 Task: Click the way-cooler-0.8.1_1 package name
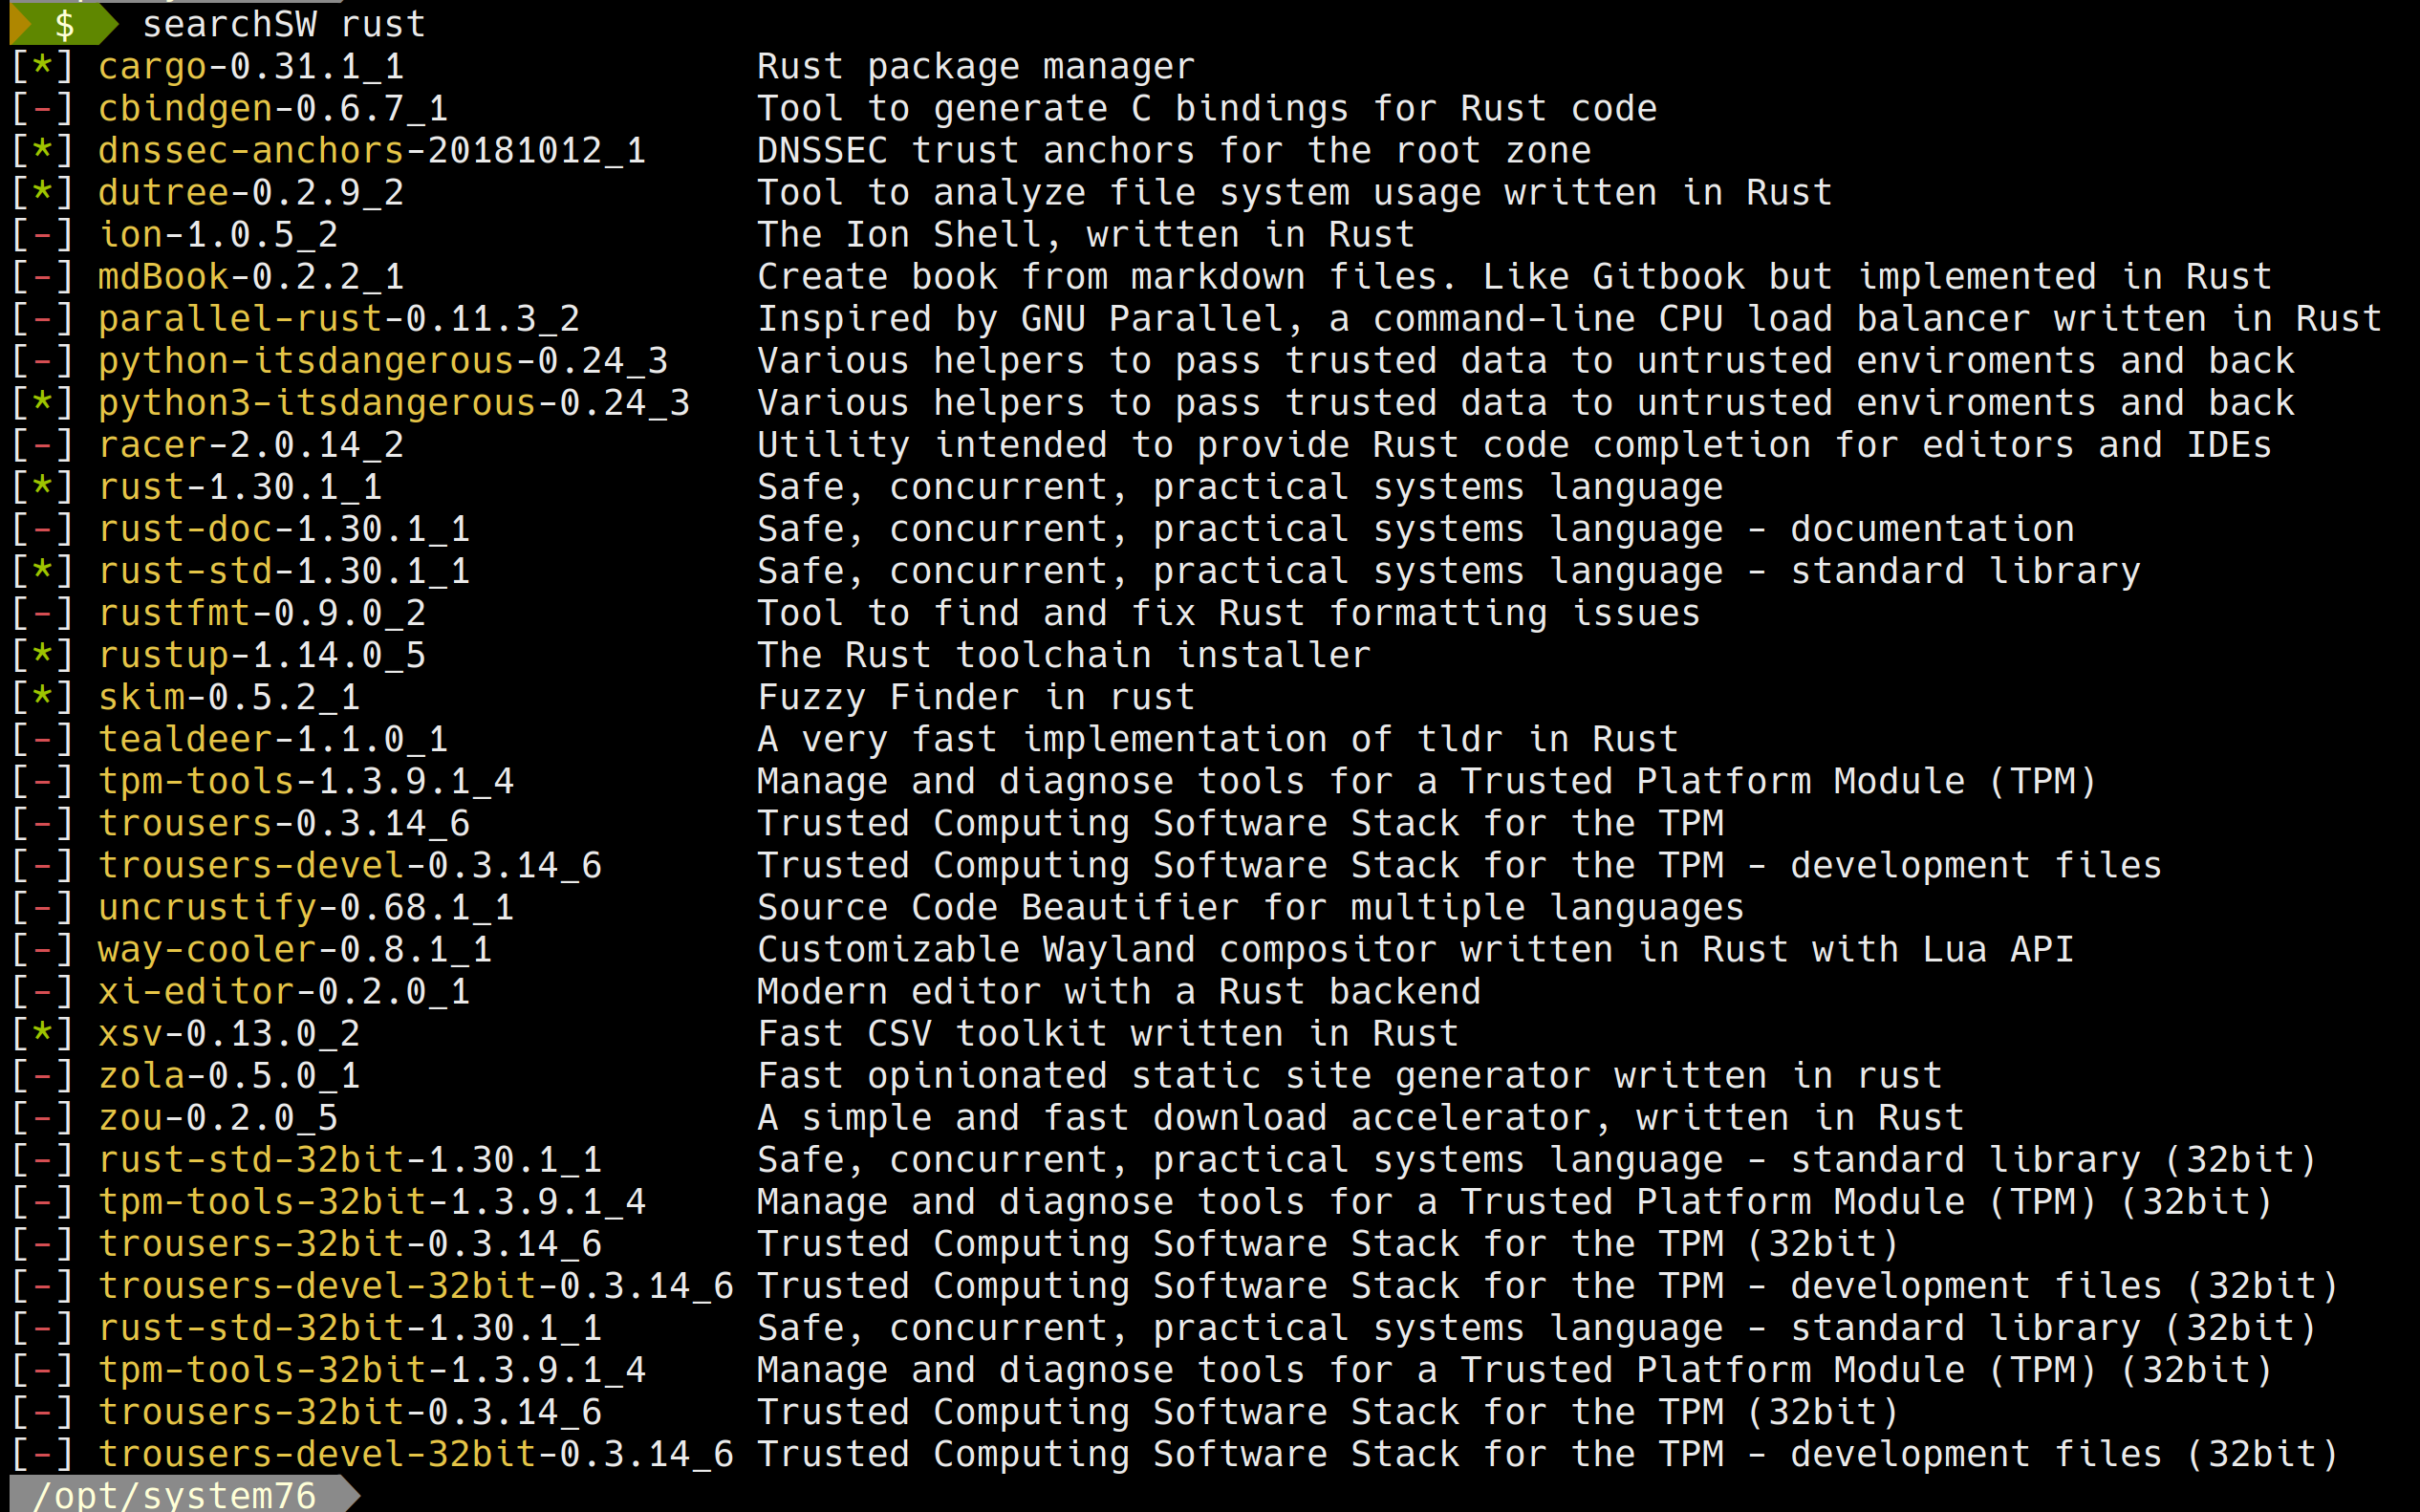(x=295, y=950)
